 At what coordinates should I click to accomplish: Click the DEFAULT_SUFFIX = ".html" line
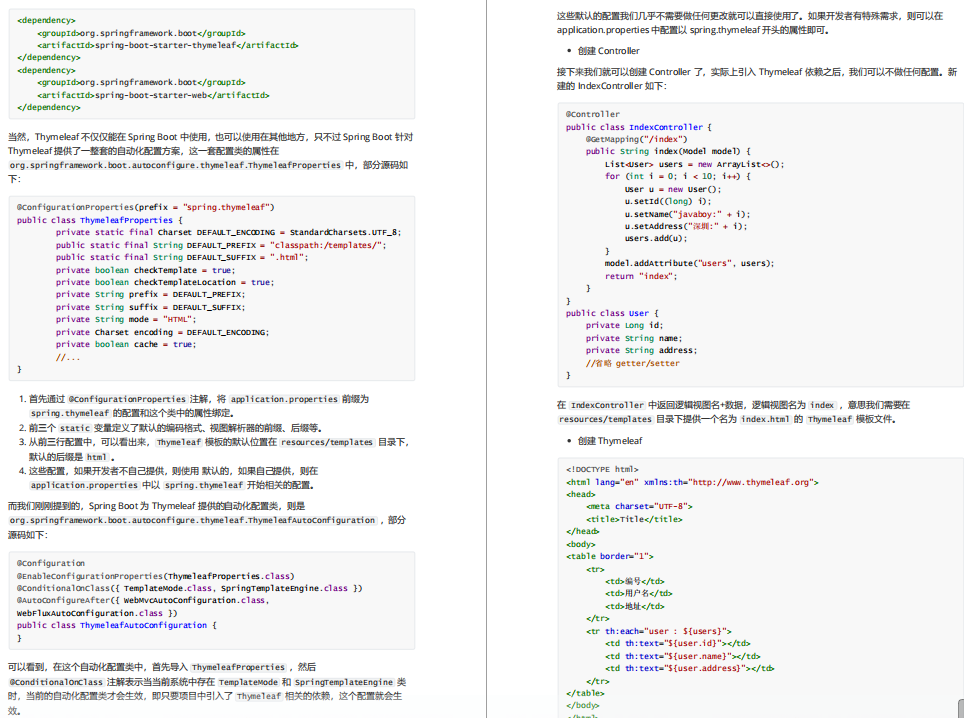[x=182, y=257]
